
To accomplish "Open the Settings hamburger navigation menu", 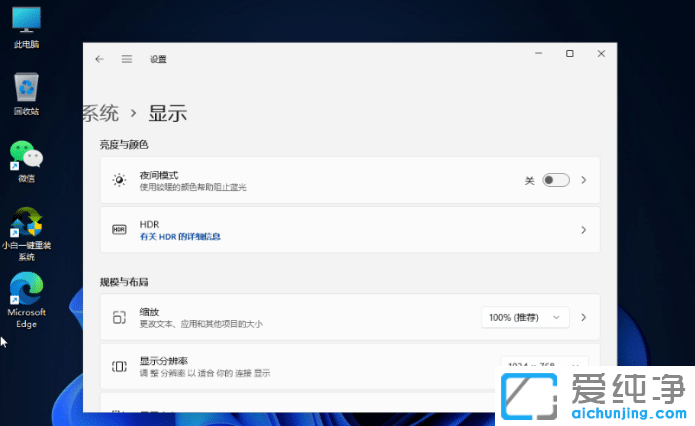I will [x=127, y=59].
